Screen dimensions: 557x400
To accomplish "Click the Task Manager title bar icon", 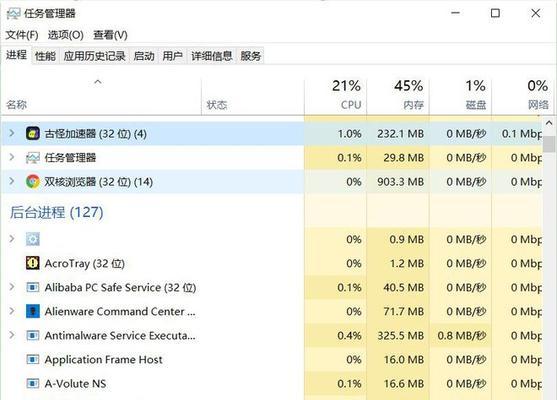I will (13, 13).
